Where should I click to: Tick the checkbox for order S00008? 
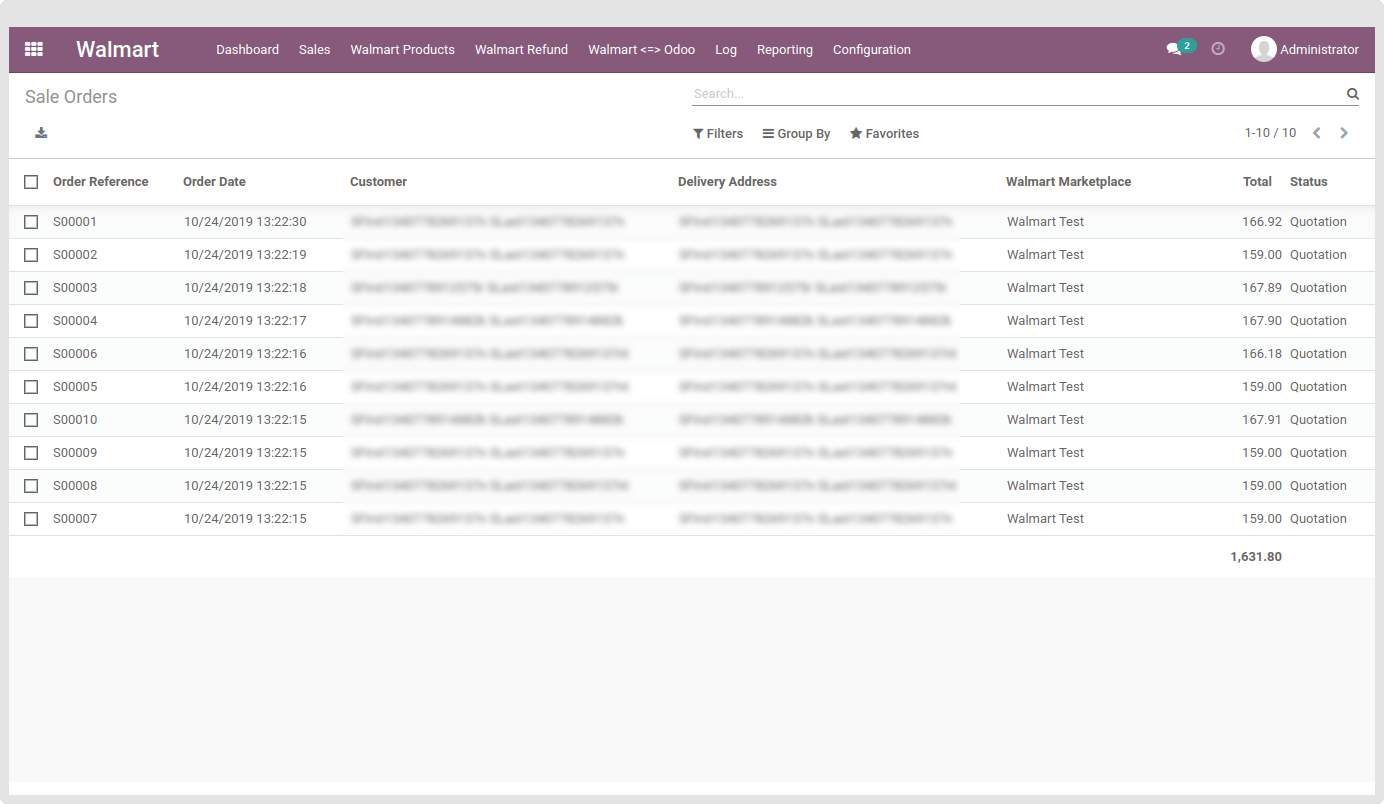tap(31, 486)
